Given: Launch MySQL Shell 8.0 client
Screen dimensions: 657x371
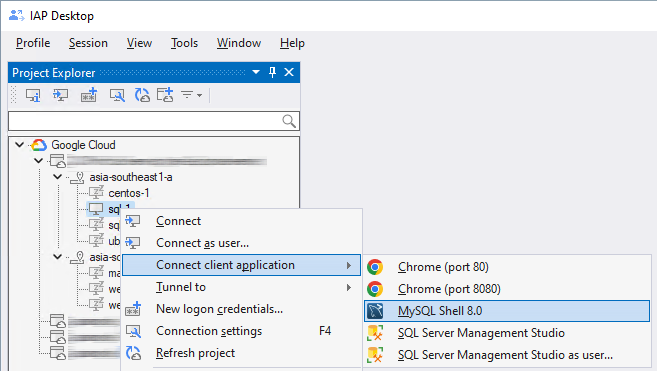Looking at the screenshot, I should [507, 311].
